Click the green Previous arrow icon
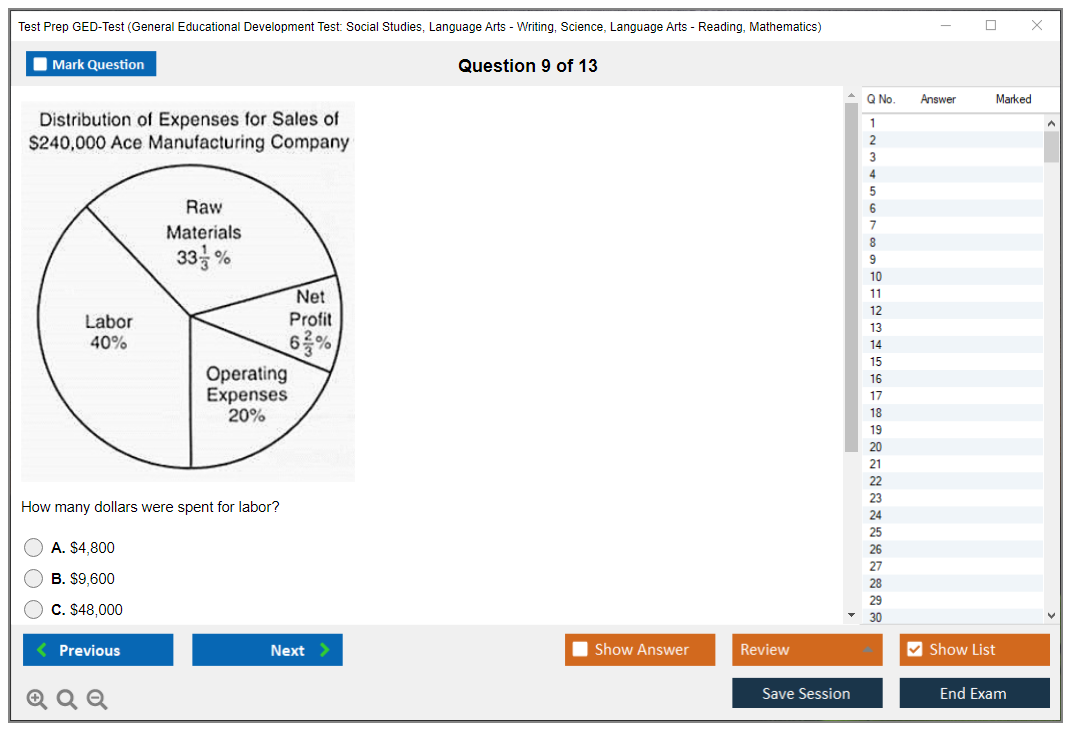Viewport: 1075px width, 735px height. point(42,650)
